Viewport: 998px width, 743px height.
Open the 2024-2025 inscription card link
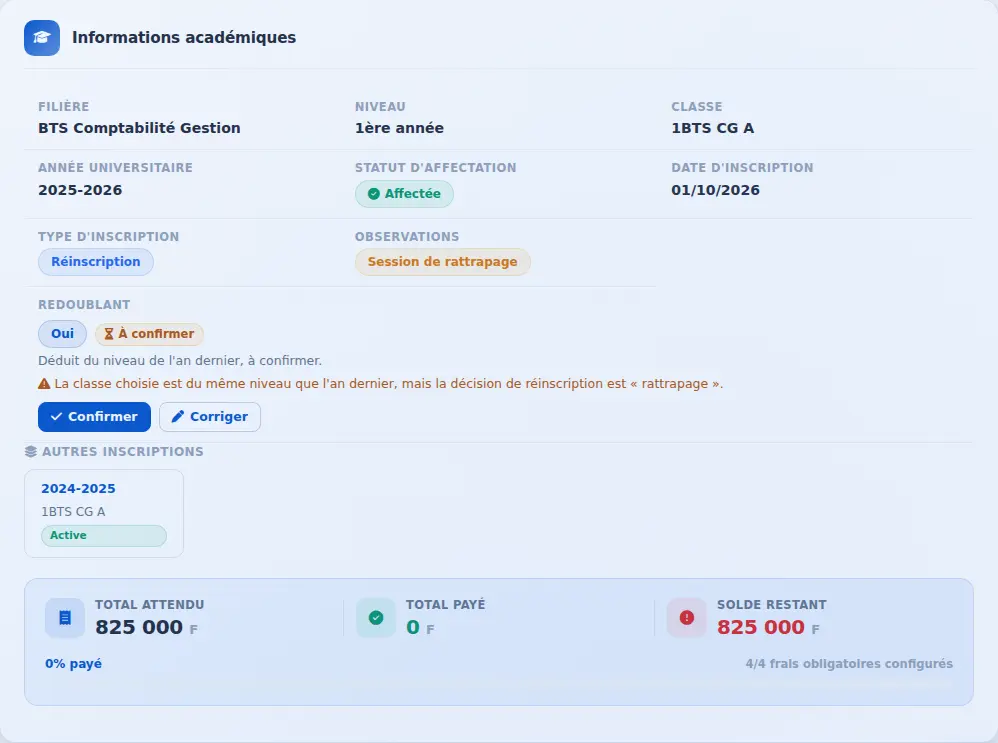tap(78, 489)
